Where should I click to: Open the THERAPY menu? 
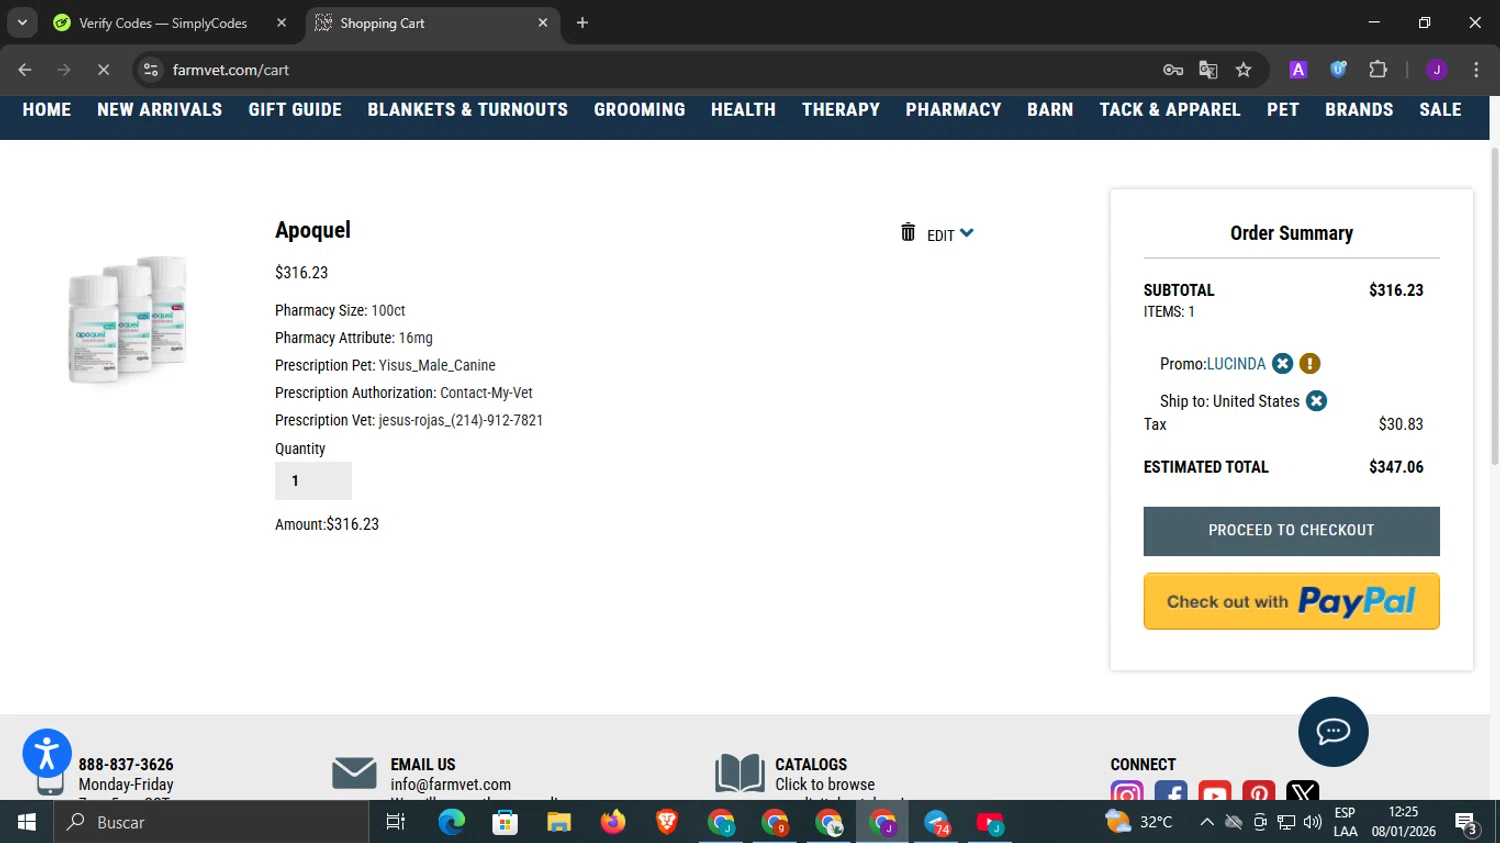pyautogui.click(x=841, y=110)
